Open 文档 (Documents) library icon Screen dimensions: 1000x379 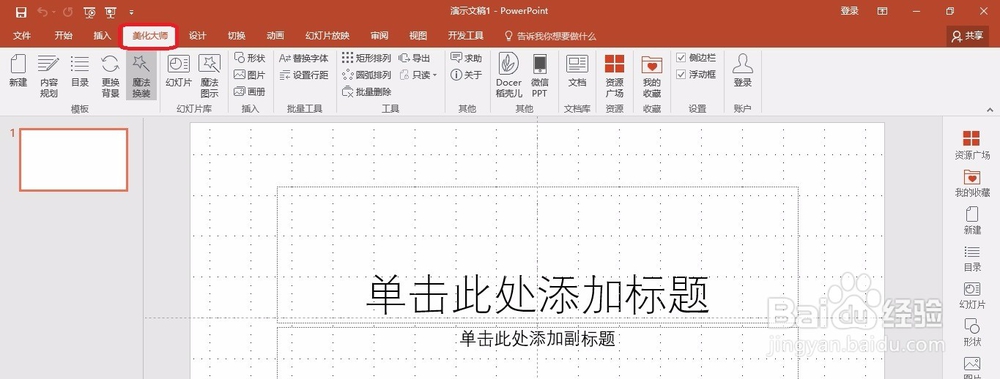pos(577,71)
